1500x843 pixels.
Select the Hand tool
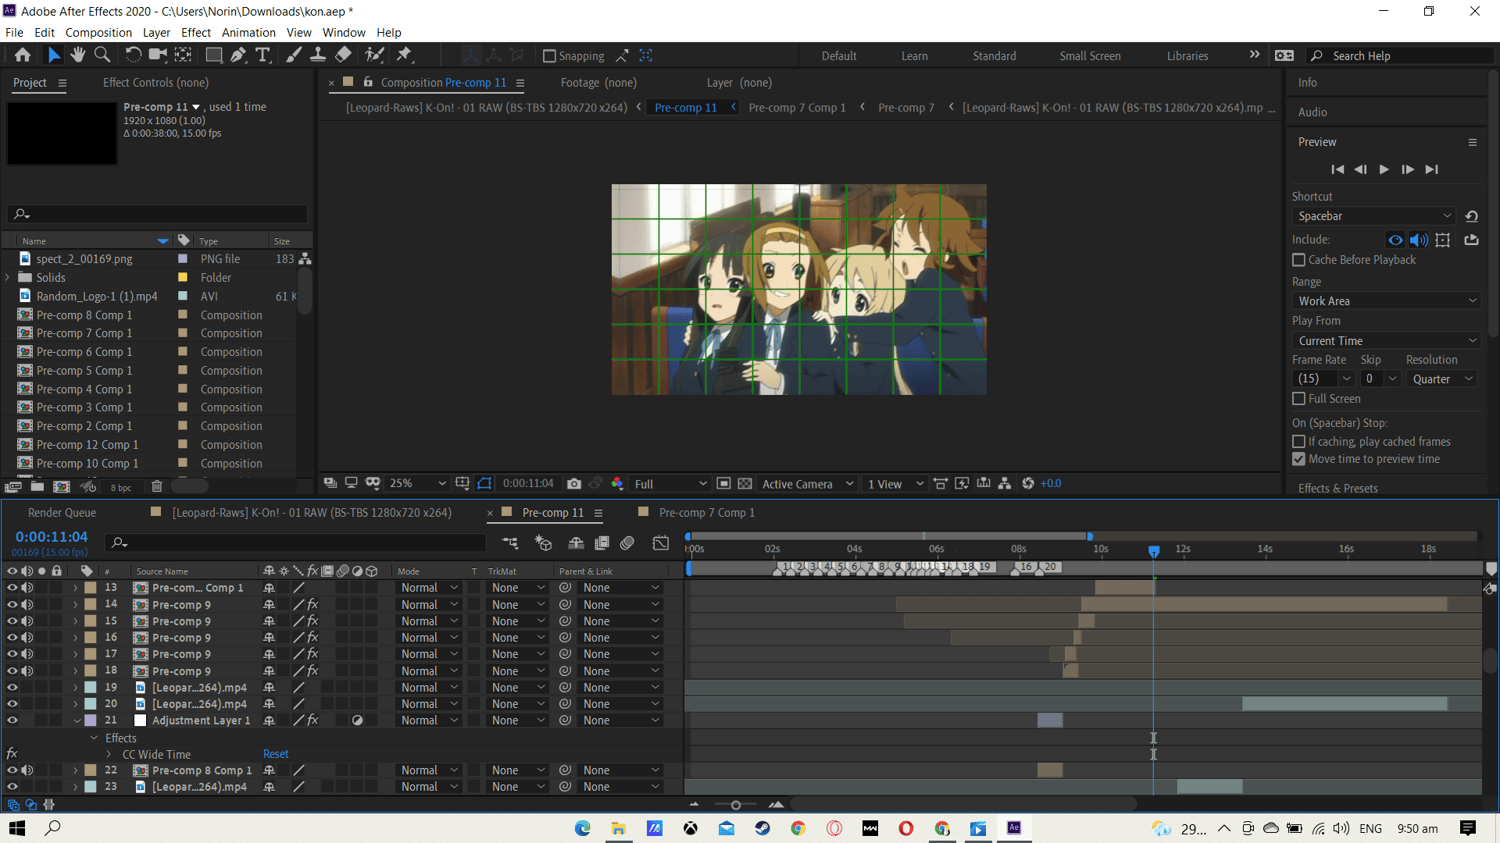click(x=78, y=55)
